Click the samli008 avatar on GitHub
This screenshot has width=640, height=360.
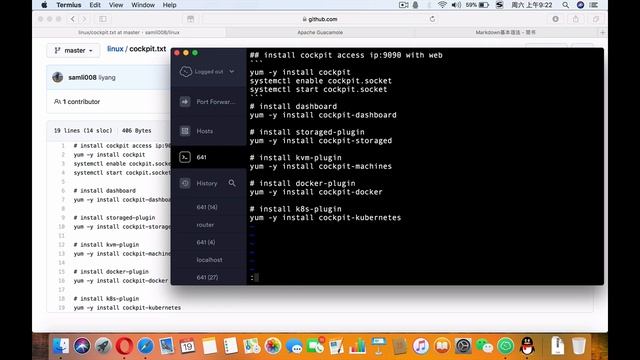58,77
